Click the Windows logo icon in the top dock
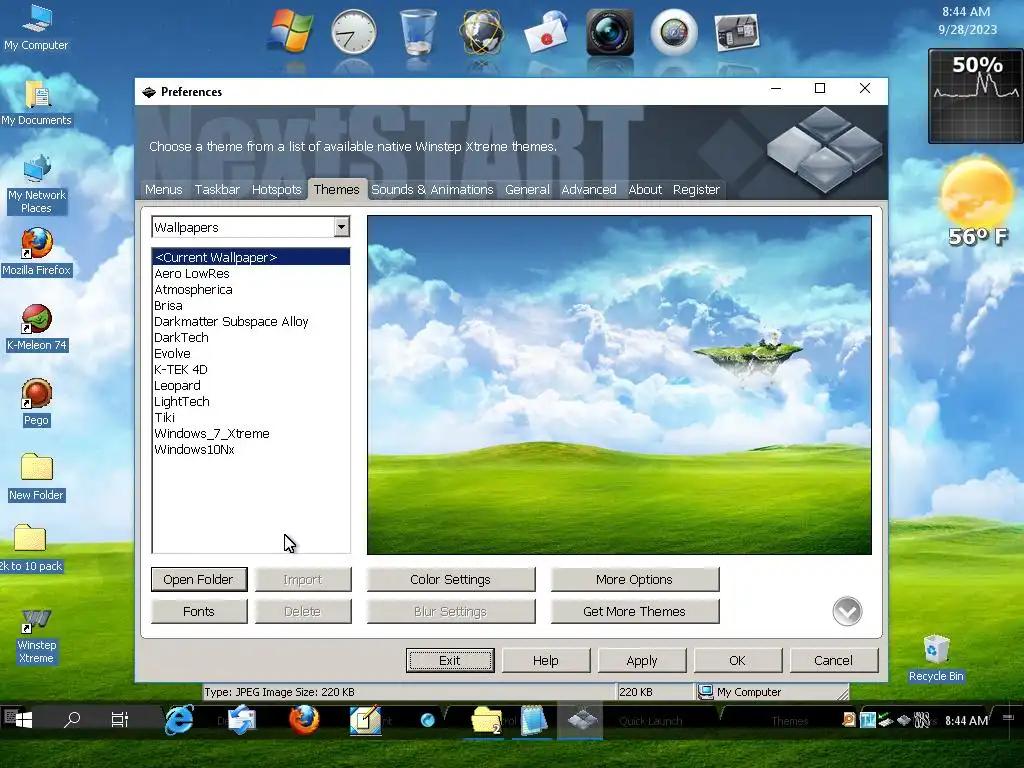The image size is (1024, 768). 290,31
